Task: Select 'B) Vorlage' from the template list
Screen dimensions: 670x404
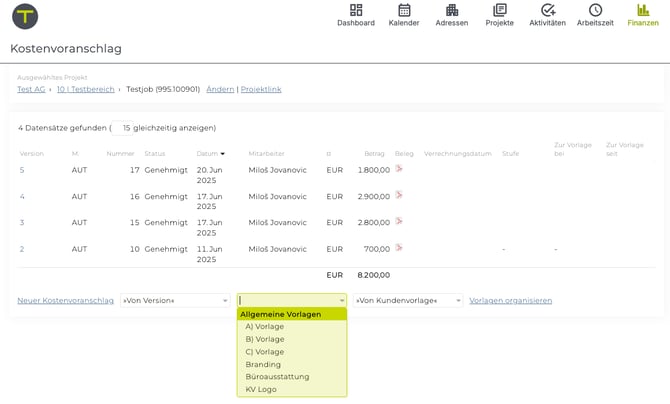Action: [x=265, y=339]
